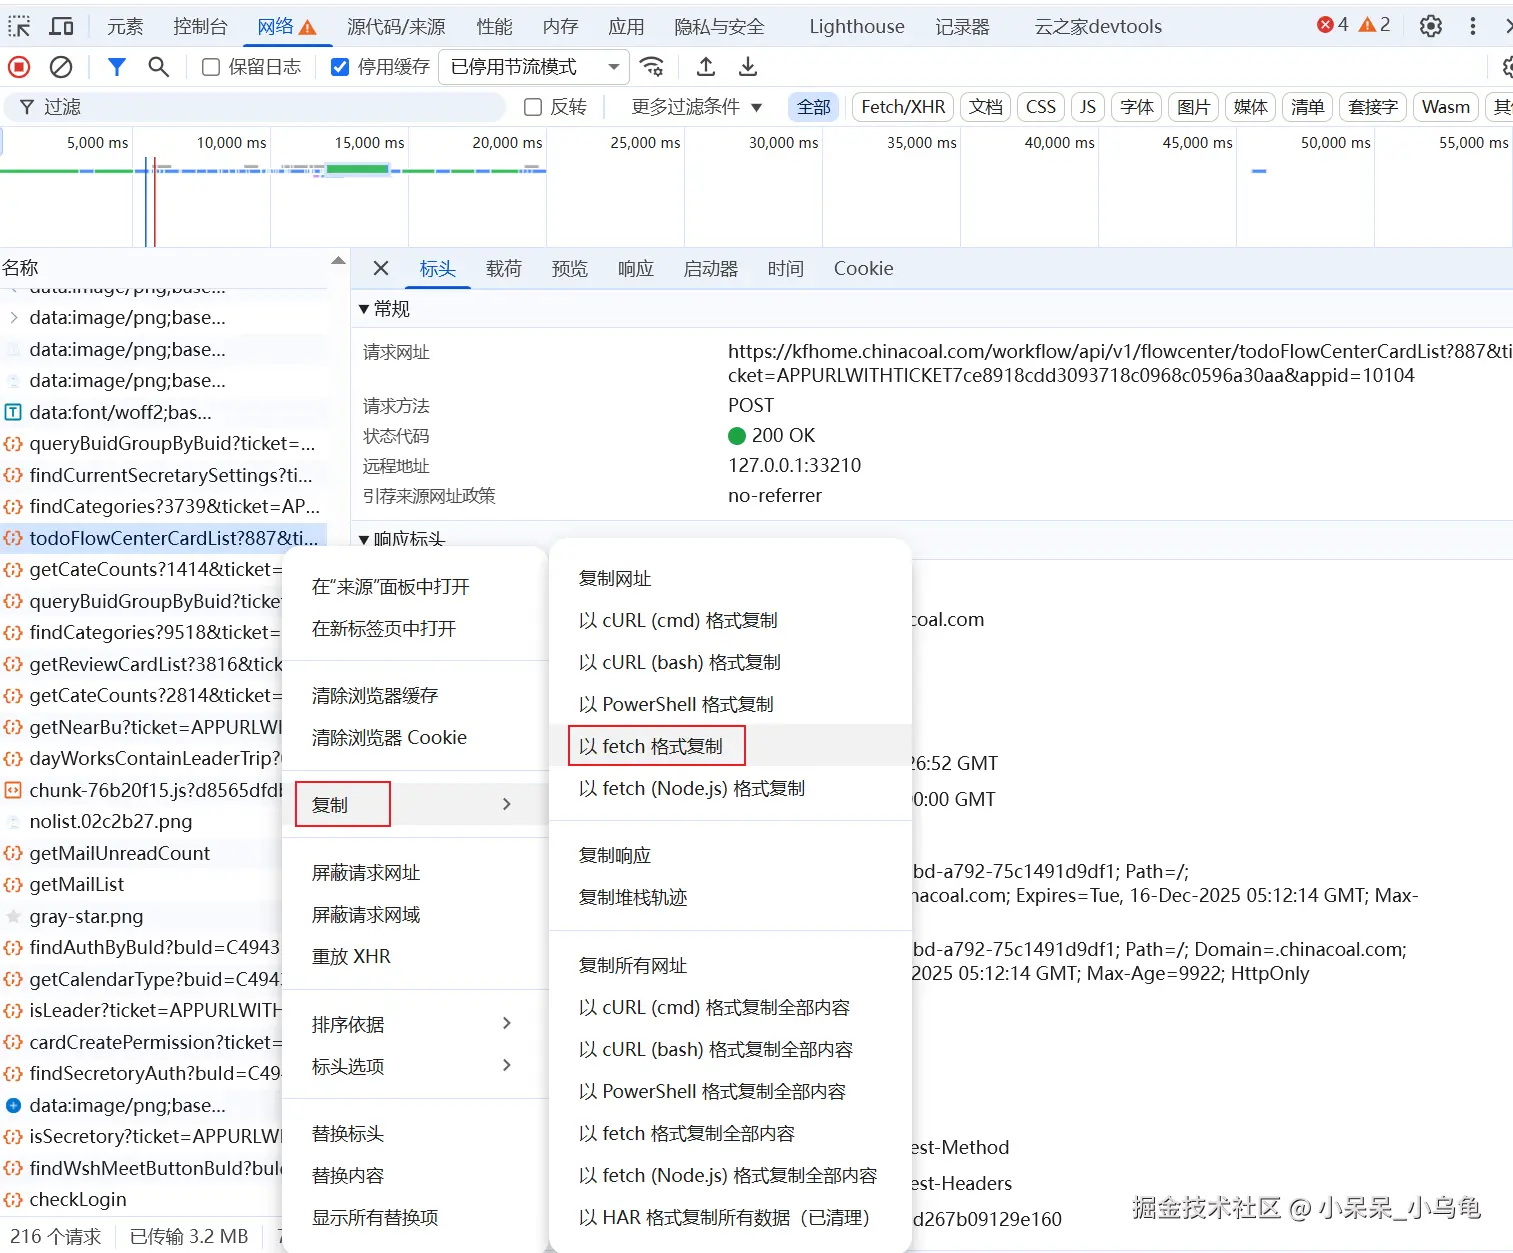This screenshot has width=1513, height=1253.
Task: Filter by 图片 requests
Action: [x=1194, y=107]
